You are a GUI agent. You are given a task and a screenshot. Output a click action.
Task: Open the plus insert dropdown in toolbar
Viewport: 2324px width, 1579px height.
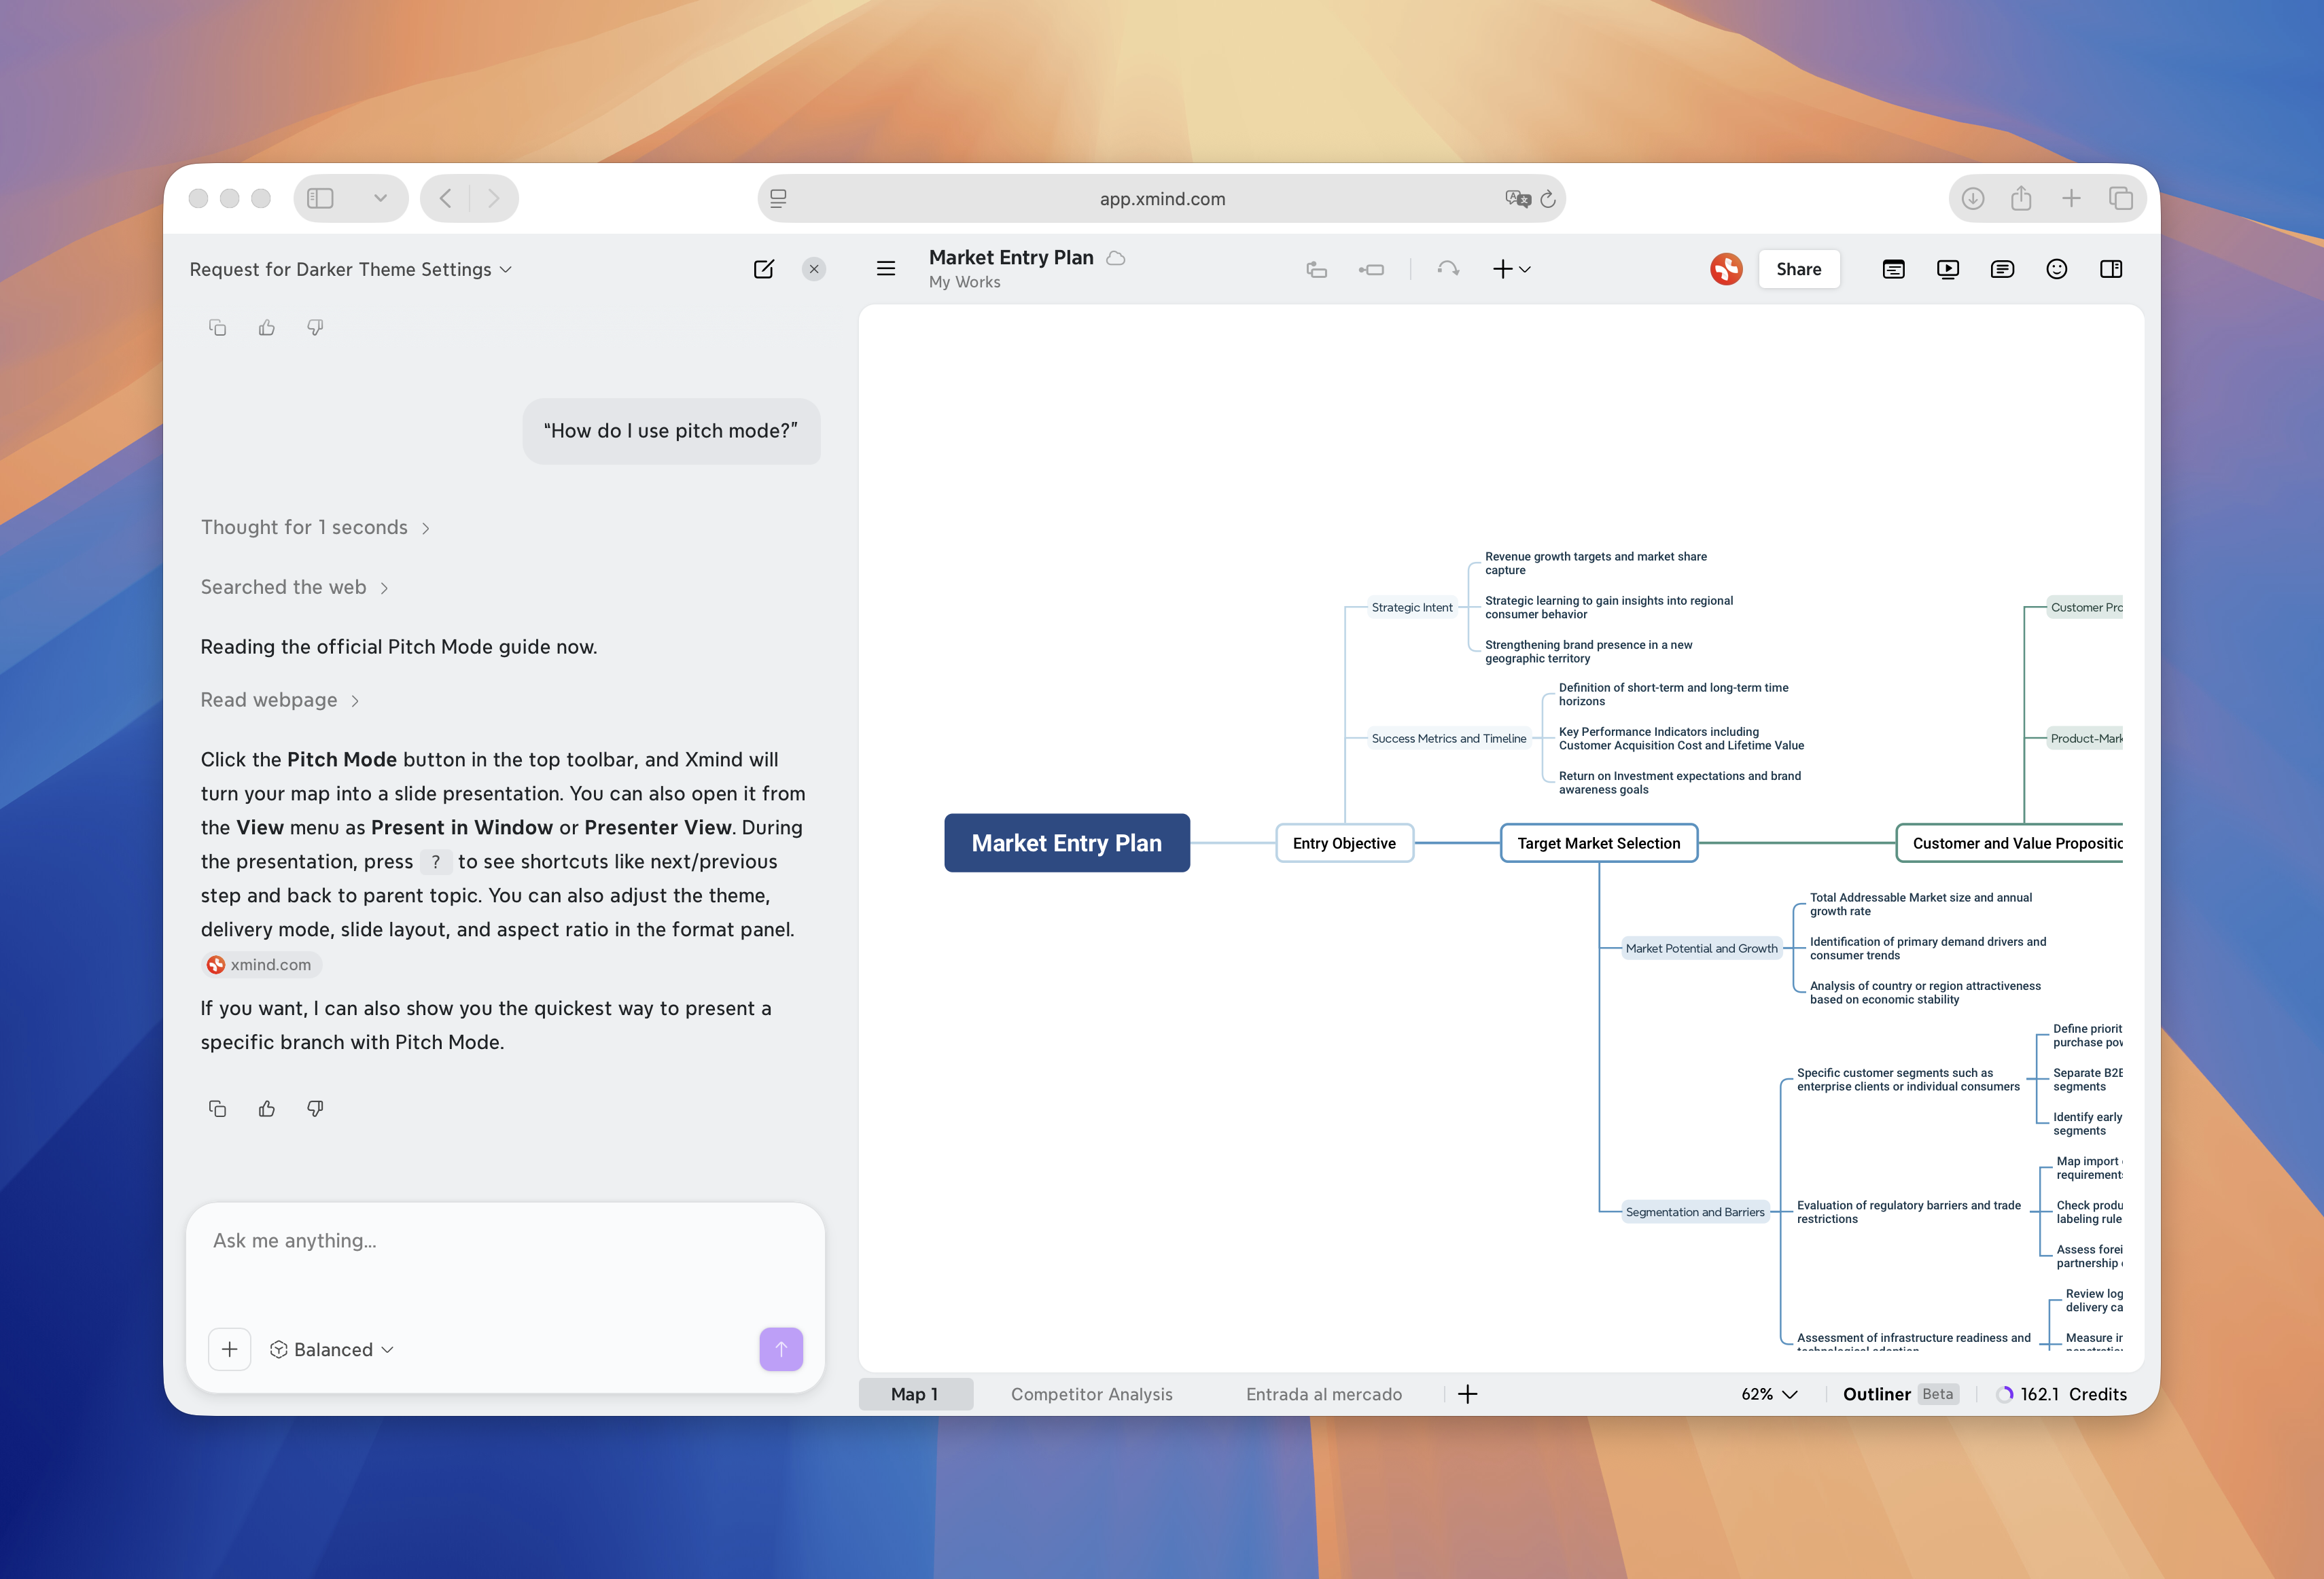(1511, 269)
